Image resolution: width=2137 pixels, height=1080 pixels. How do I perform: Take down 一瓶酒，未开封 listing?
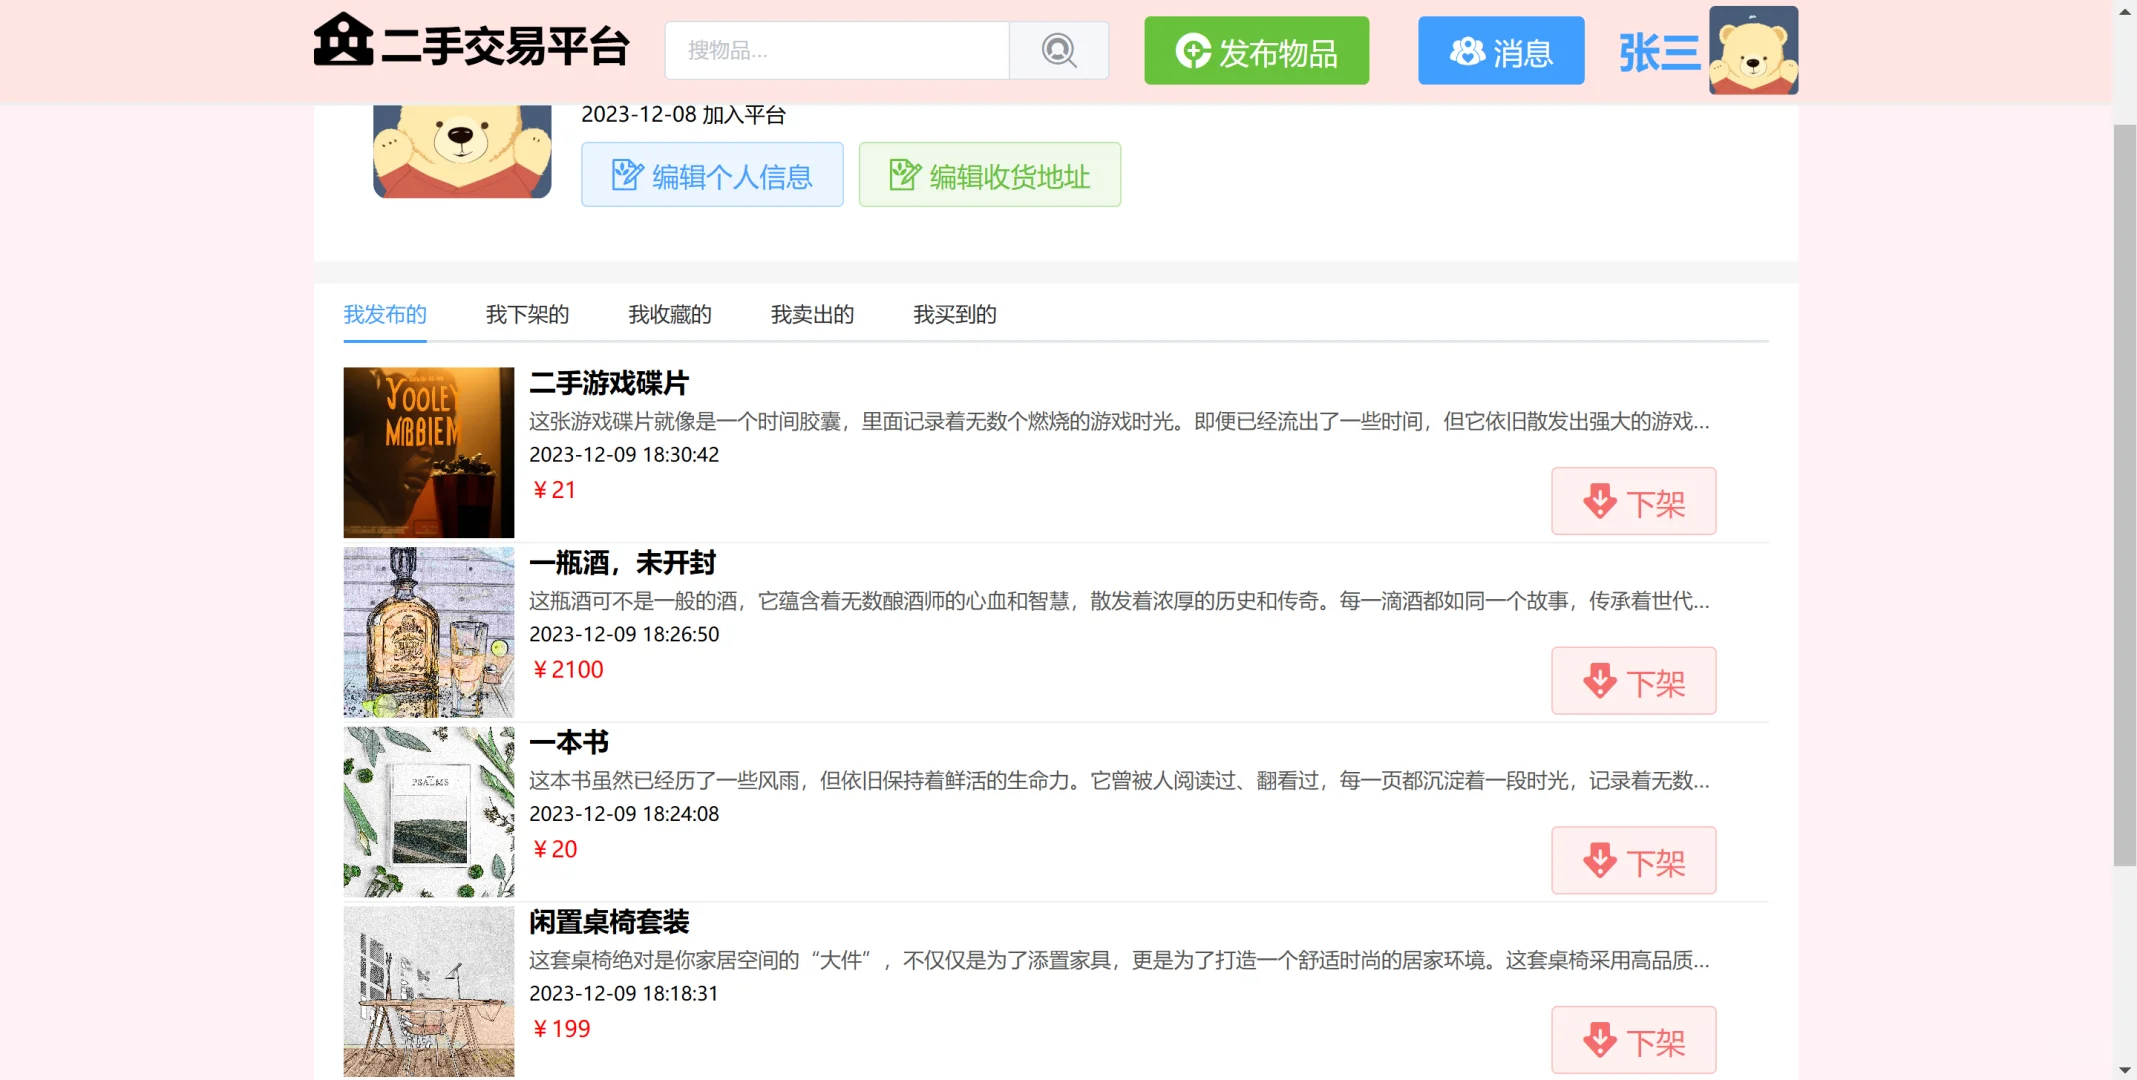tap(1633, 681)
